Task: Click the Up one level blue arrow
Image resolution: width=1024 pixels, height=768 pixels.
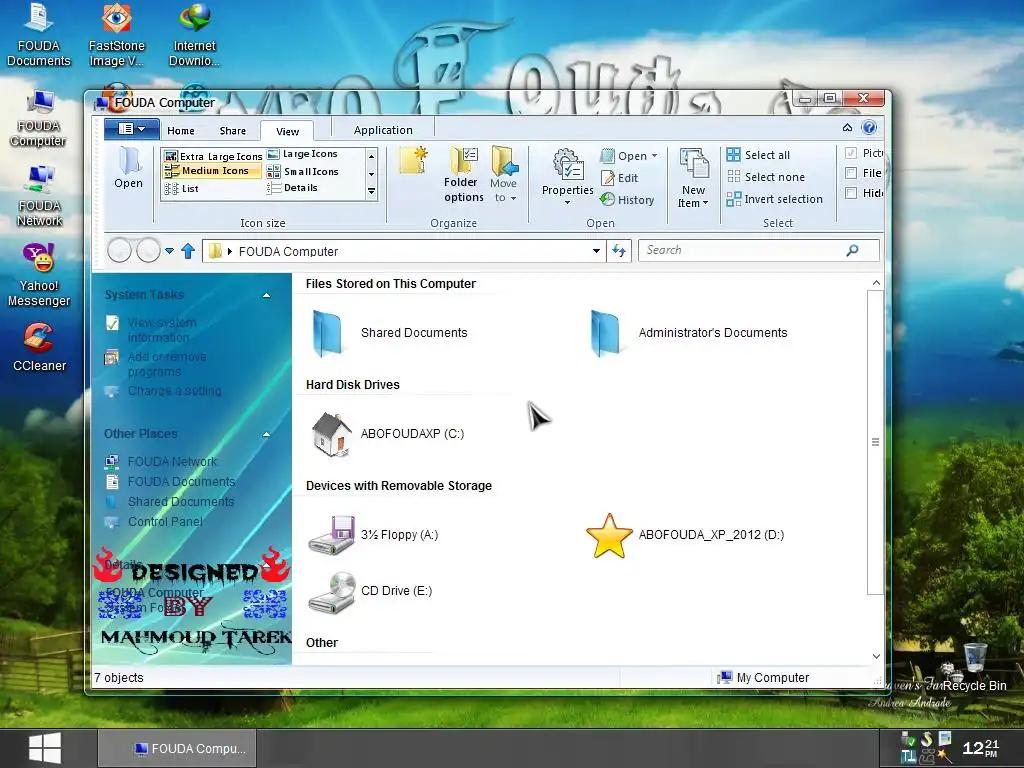Action: (188, 251)
